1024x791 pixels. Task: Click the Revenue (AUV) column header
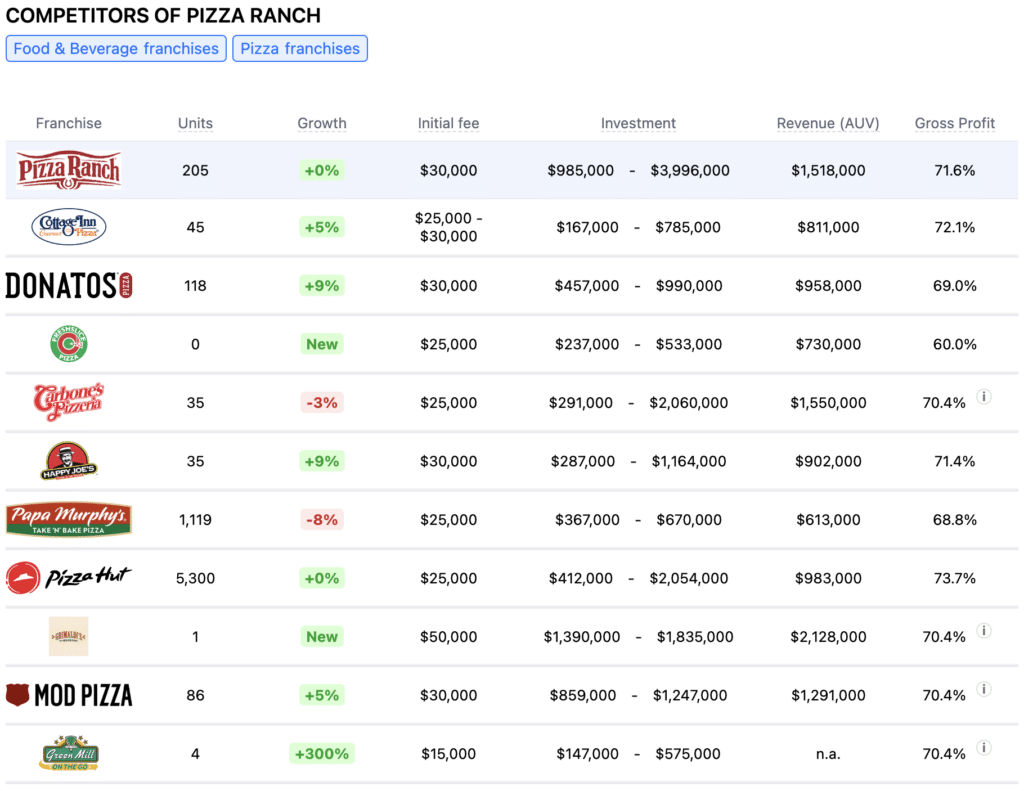(x=828, y=123)
